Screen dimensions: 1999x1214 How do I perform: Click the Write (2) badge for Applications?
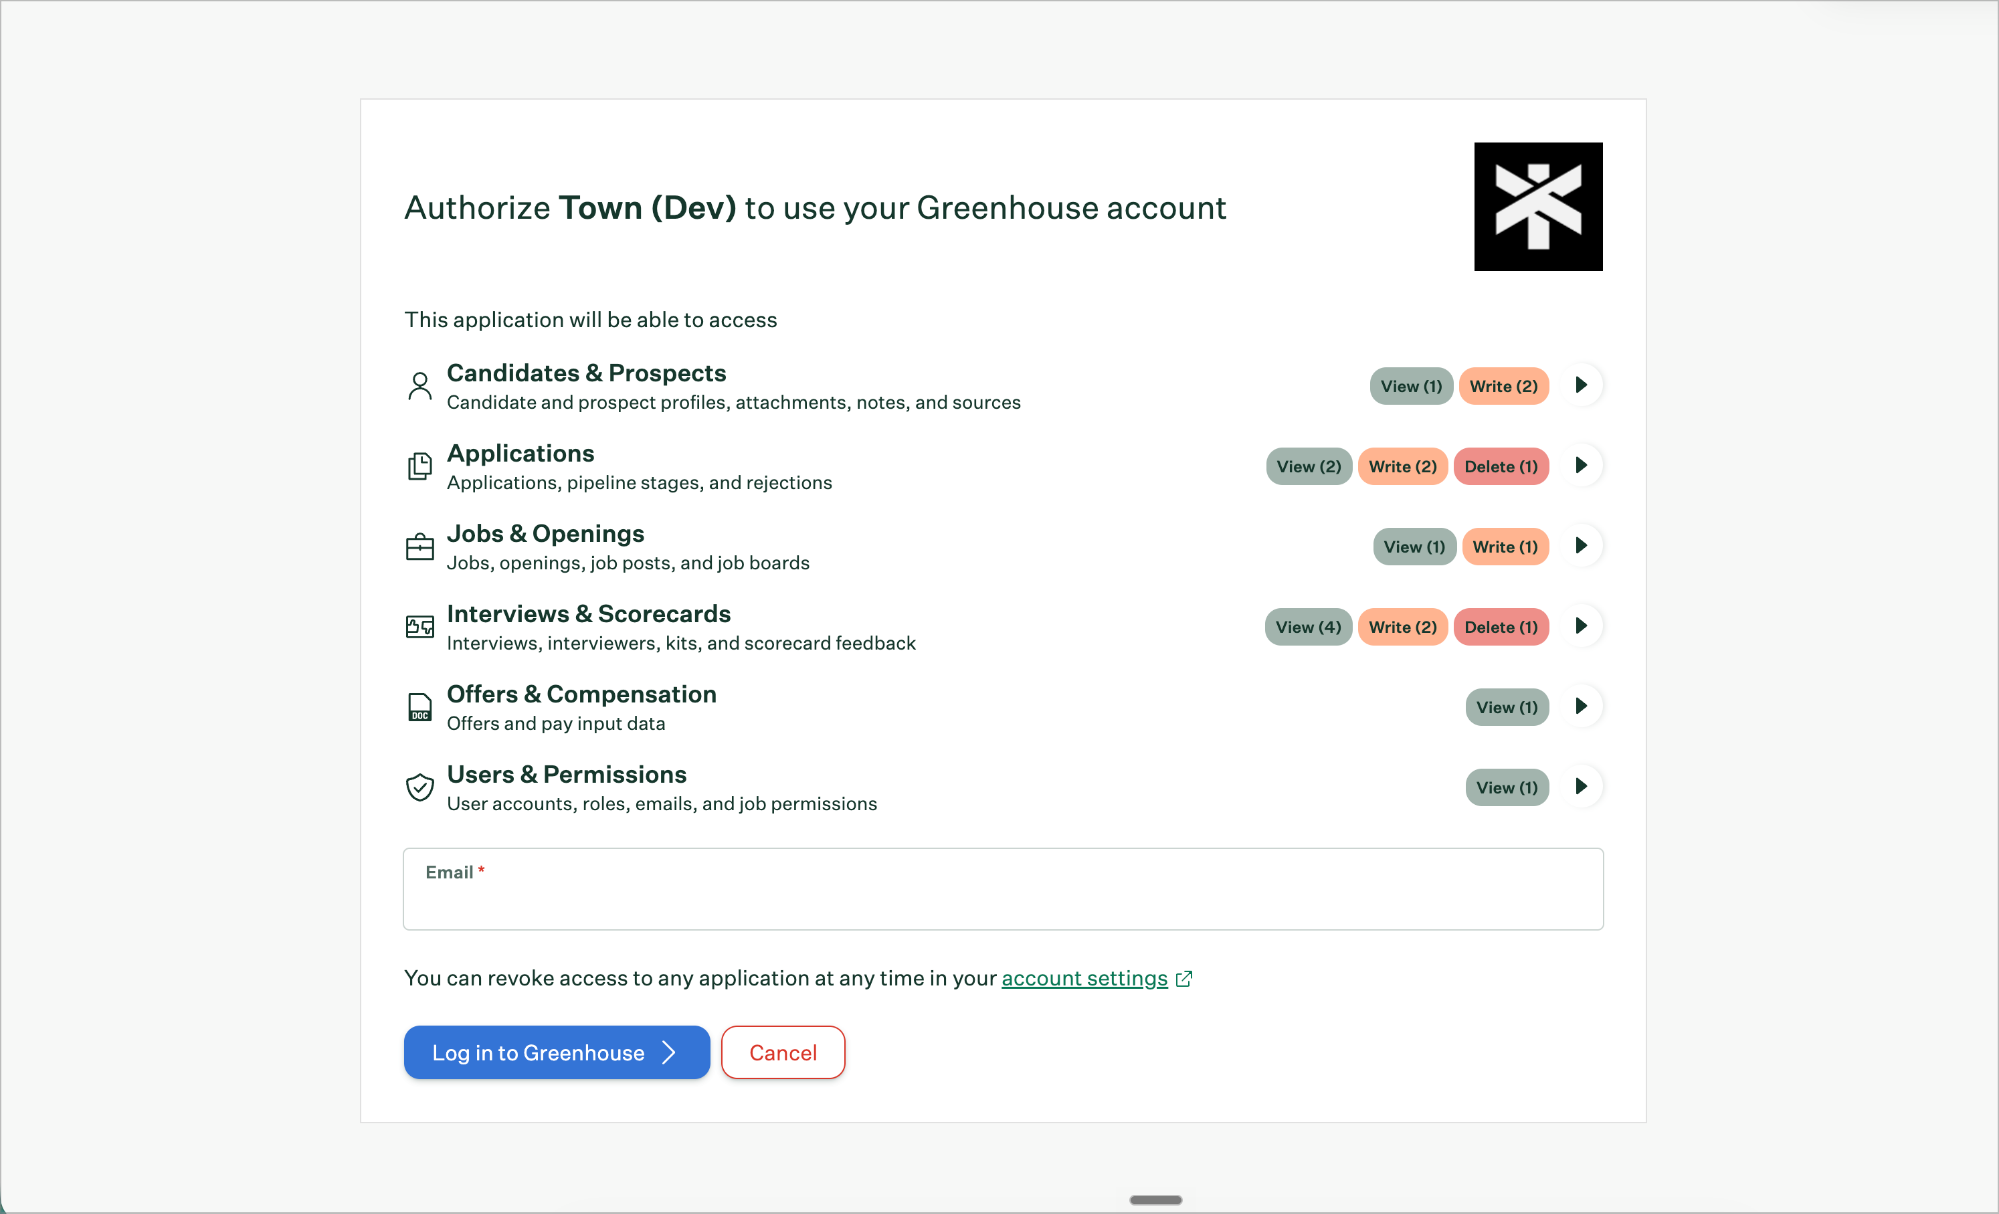click(1403, 466)
